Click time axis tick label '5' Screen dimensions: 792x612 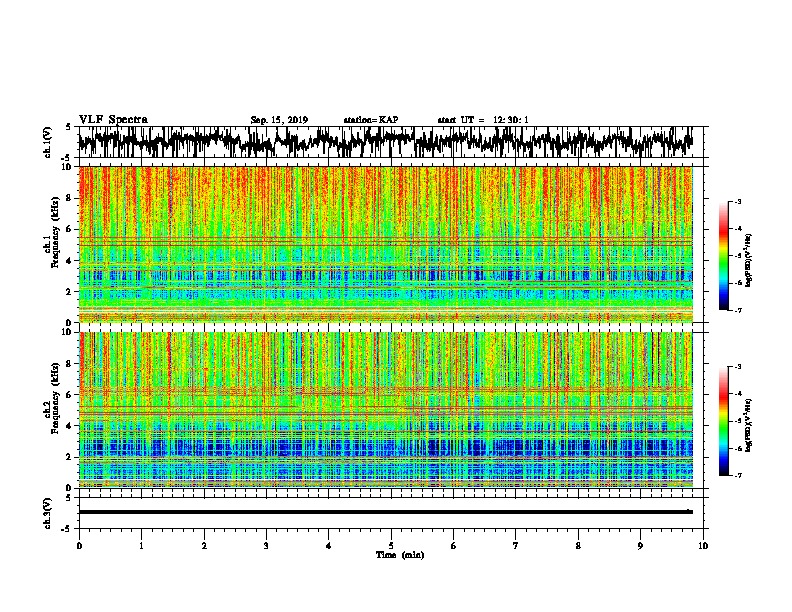(391, 546)
